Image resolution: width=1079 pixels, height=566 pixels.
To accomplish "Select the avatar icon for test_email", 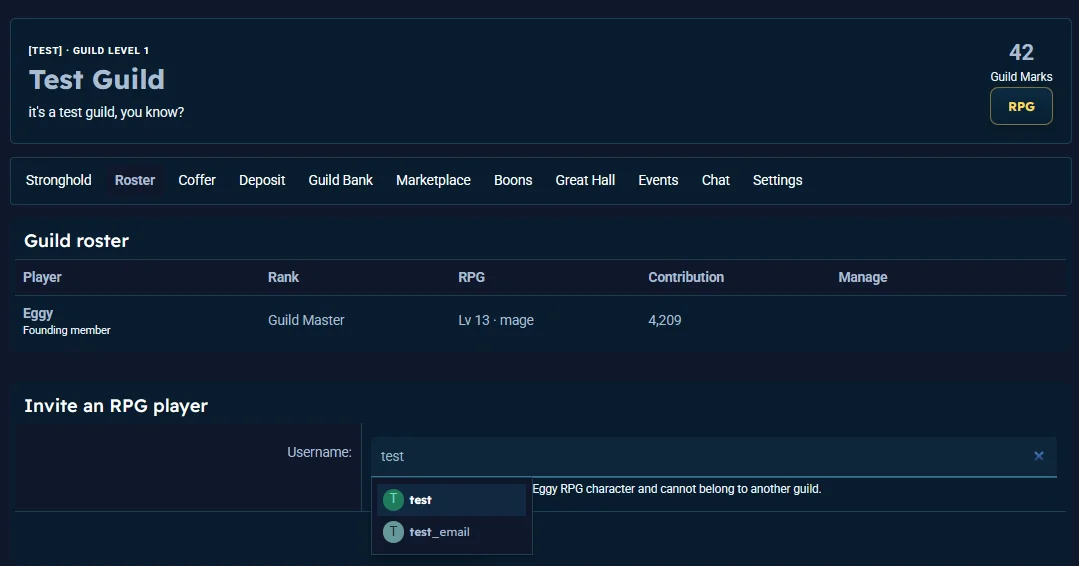I will coord(393,532).
